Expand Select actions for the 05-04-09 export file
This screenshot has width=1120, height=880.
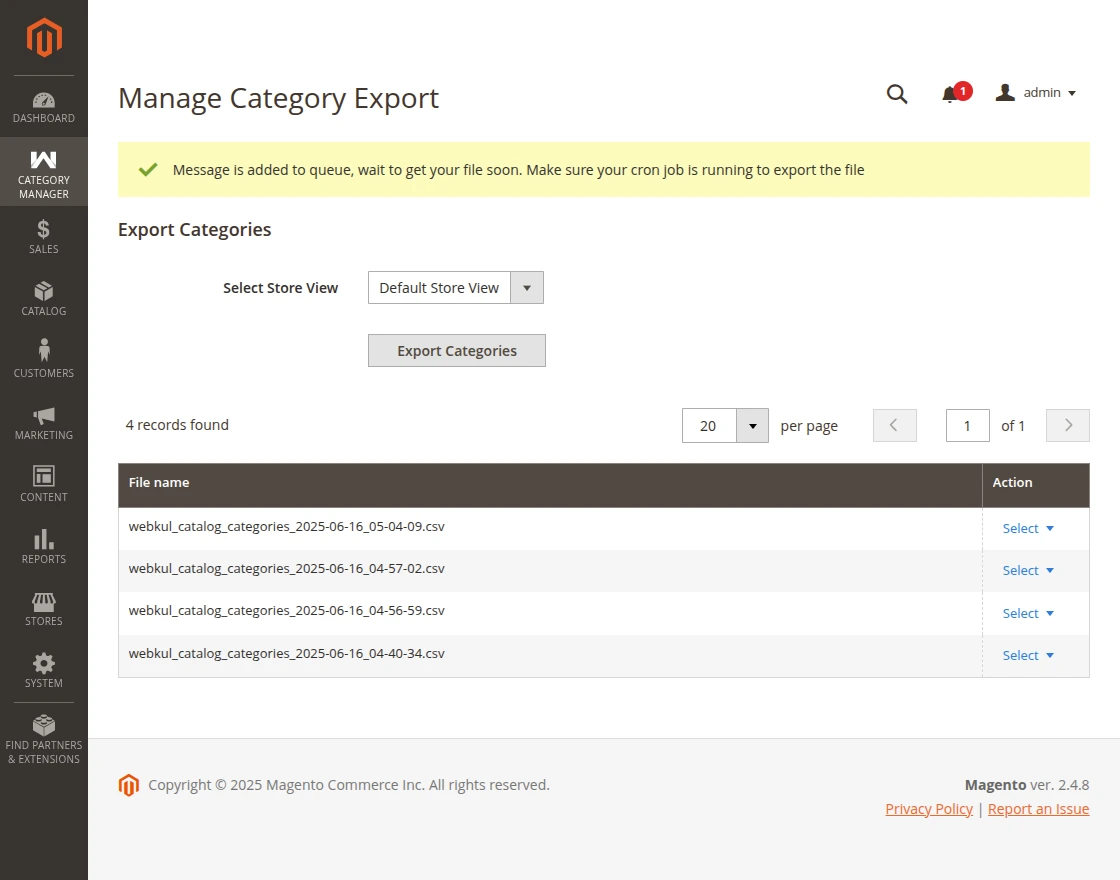pos(1027,528)
